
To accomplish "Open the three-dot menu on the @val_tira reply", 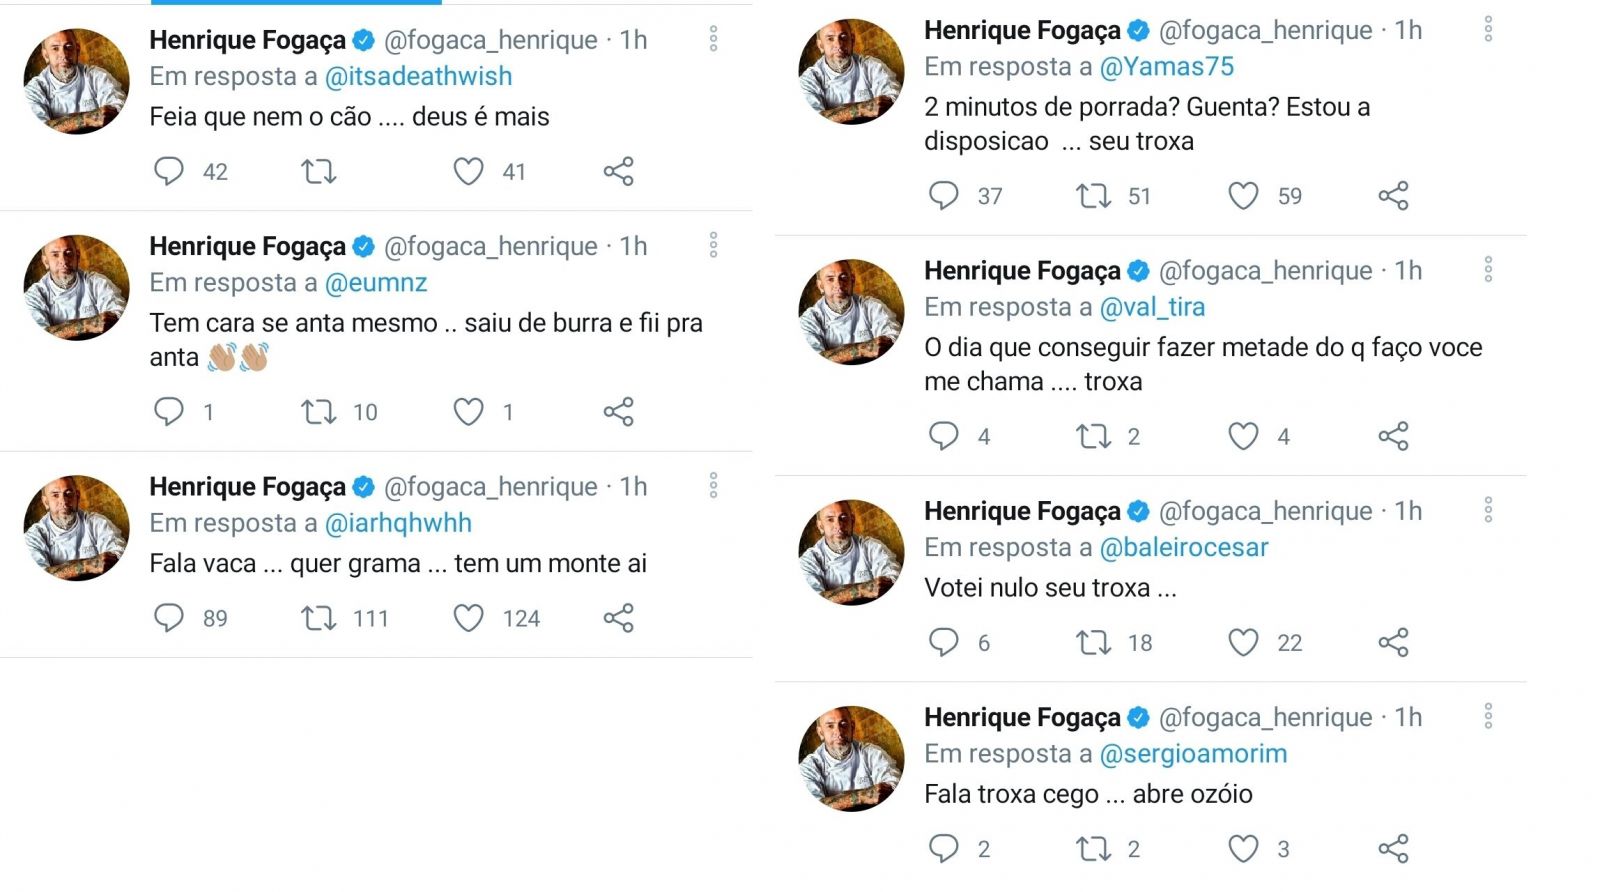I will click(1488, 269).
